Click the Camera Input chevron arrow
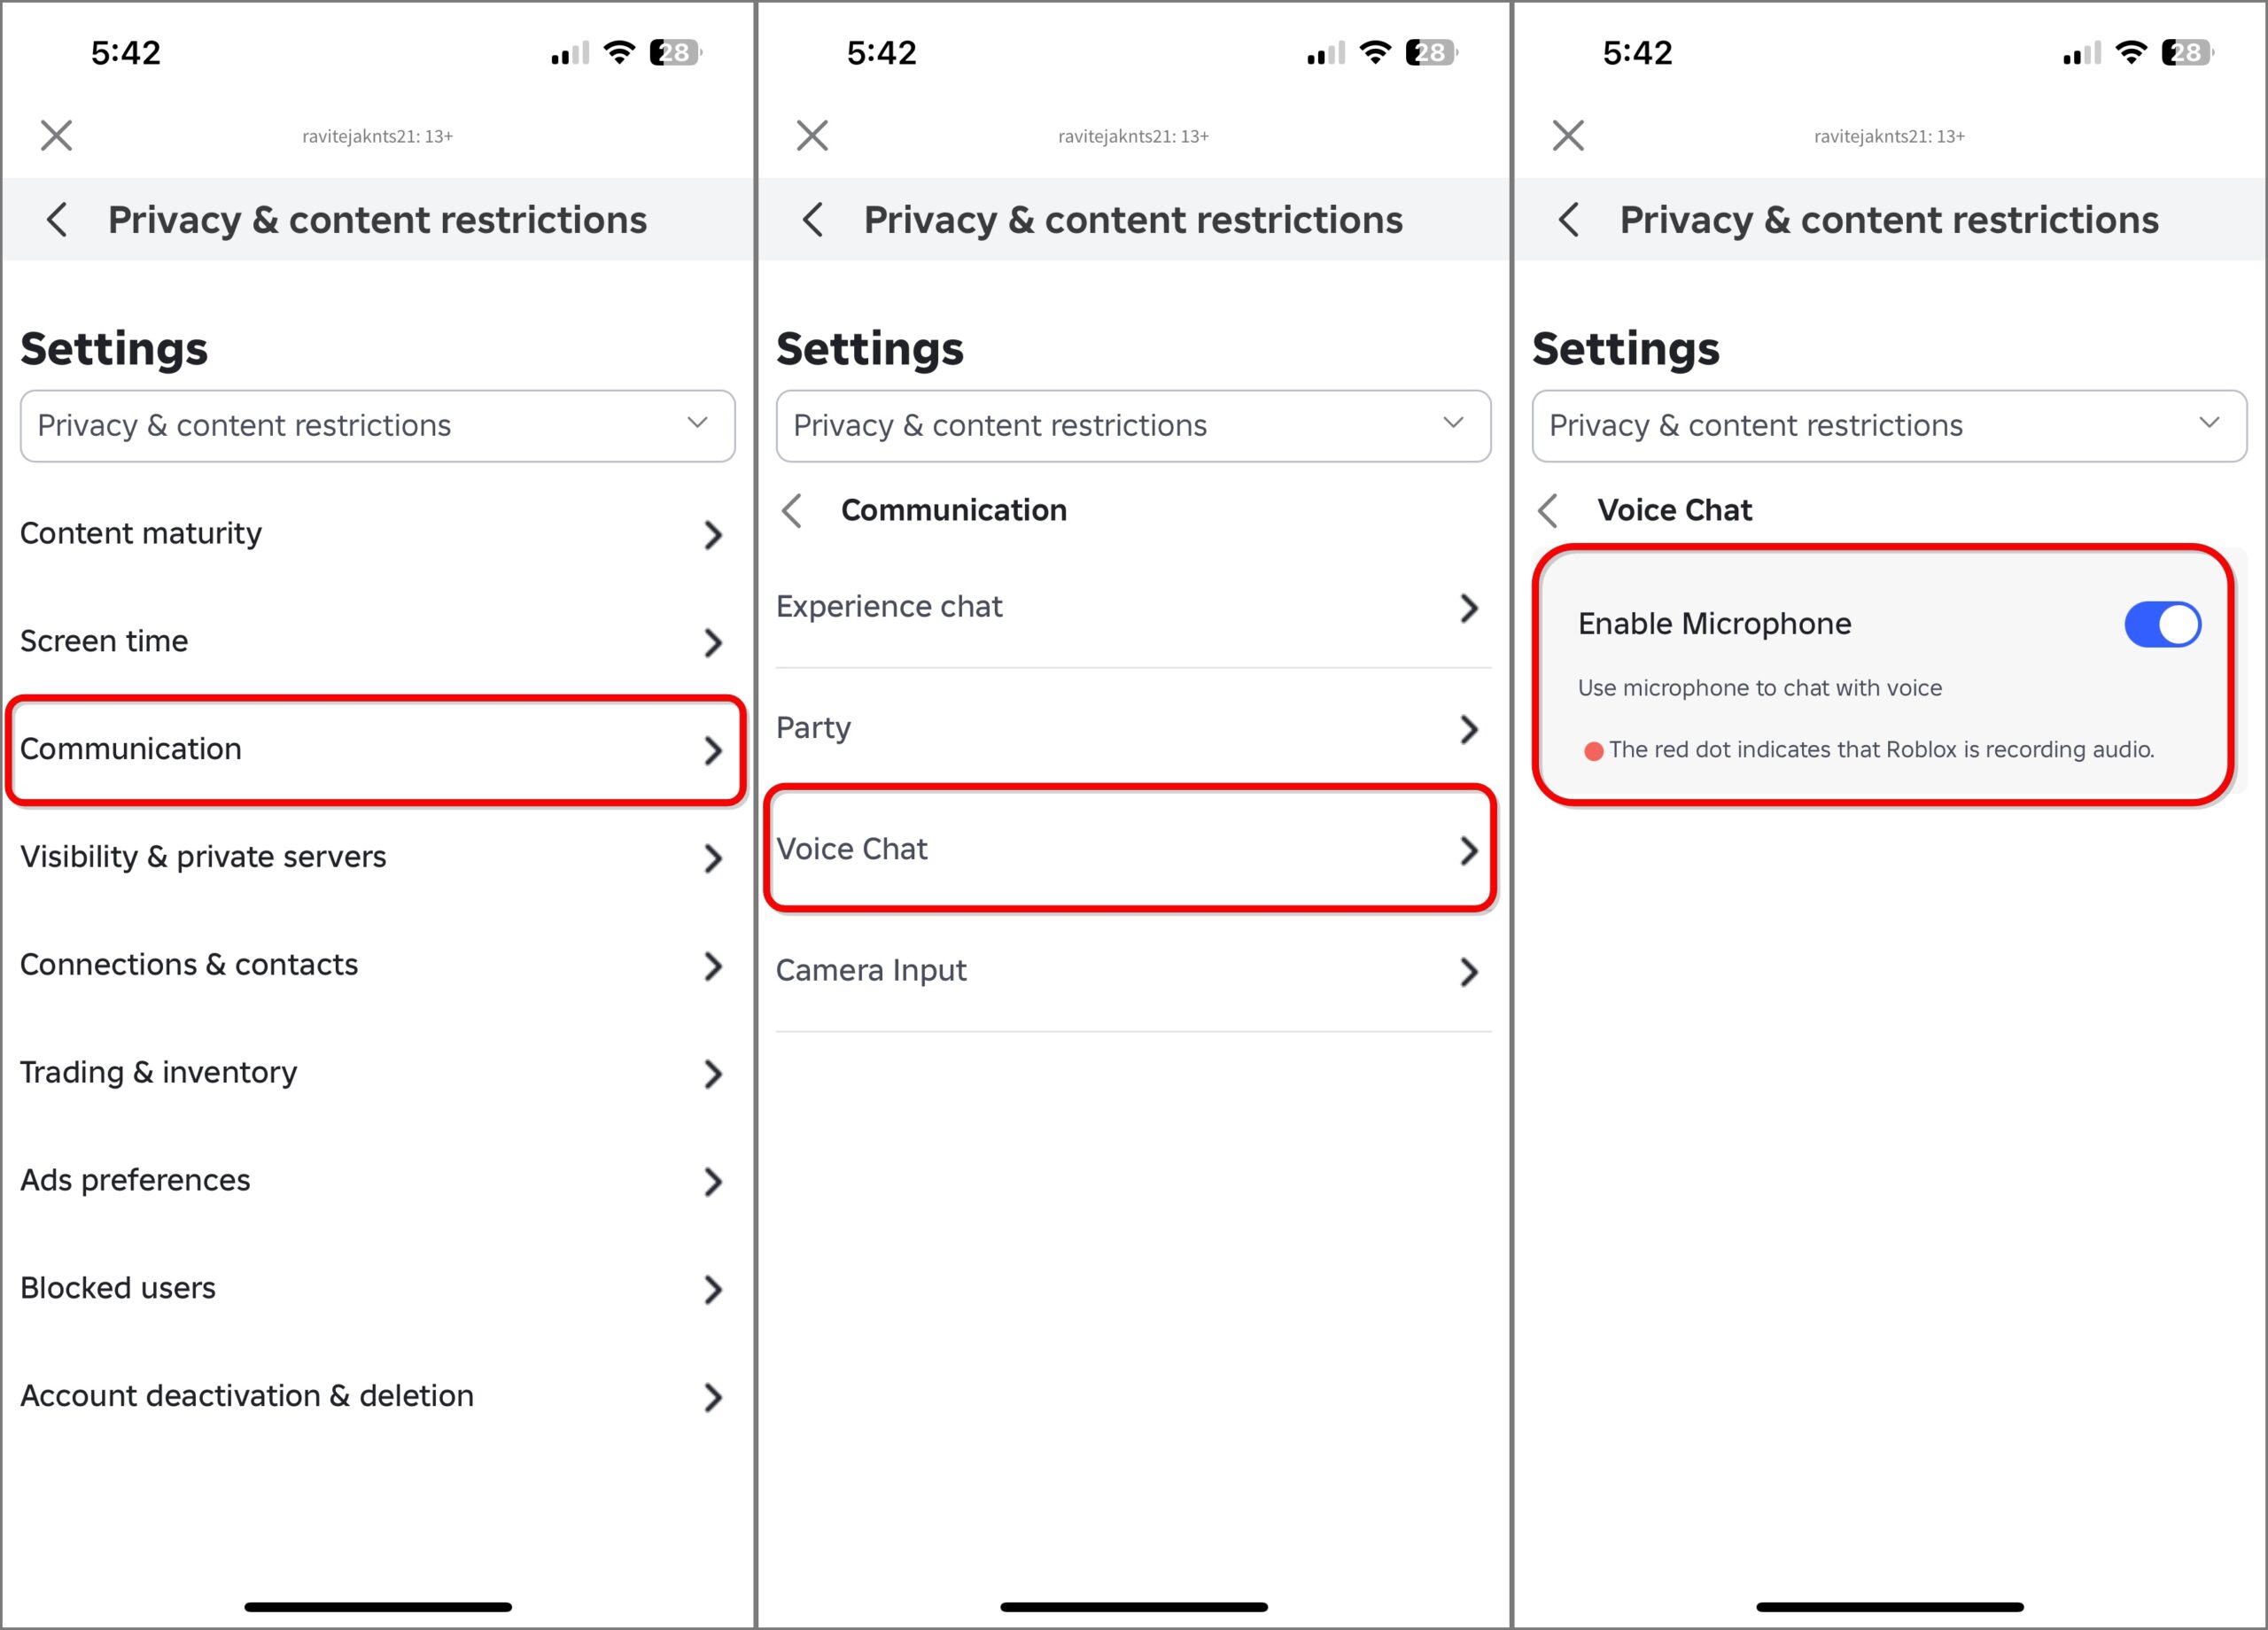Screen dimensions: 2268x1630 (1468, 971)
